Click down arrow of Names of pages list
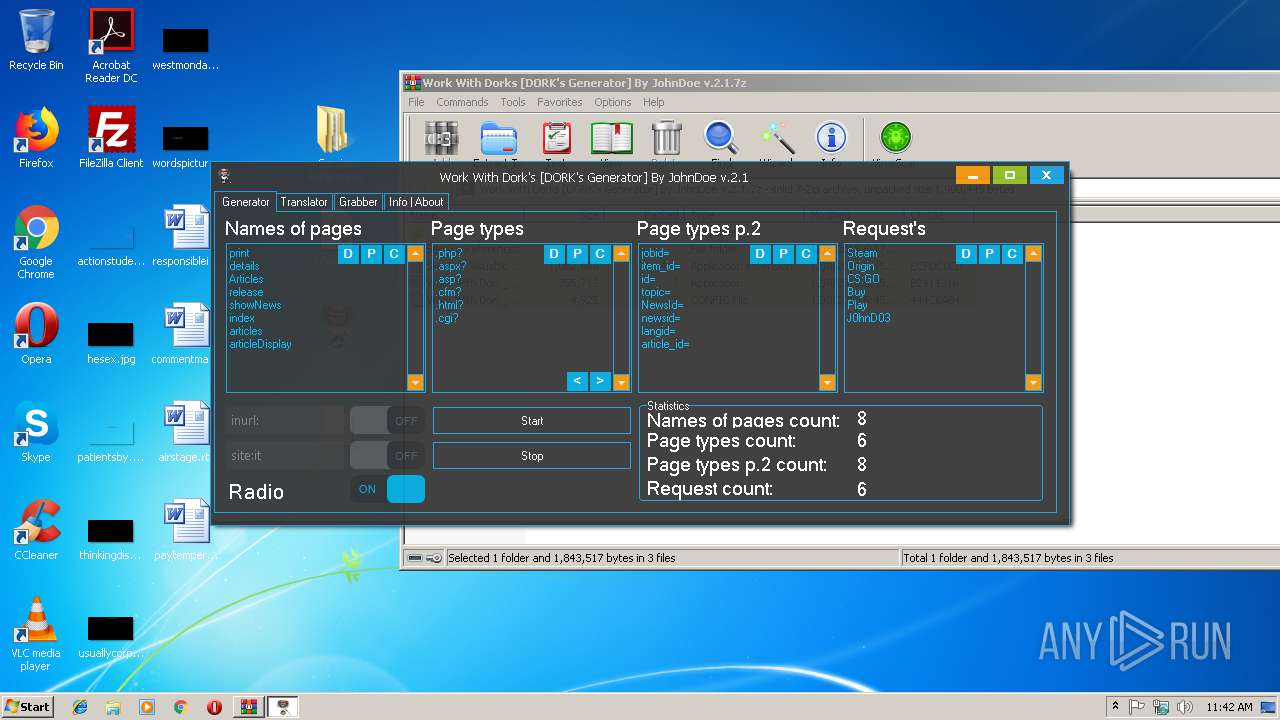 pyautogui.click(x=415, y=382)
